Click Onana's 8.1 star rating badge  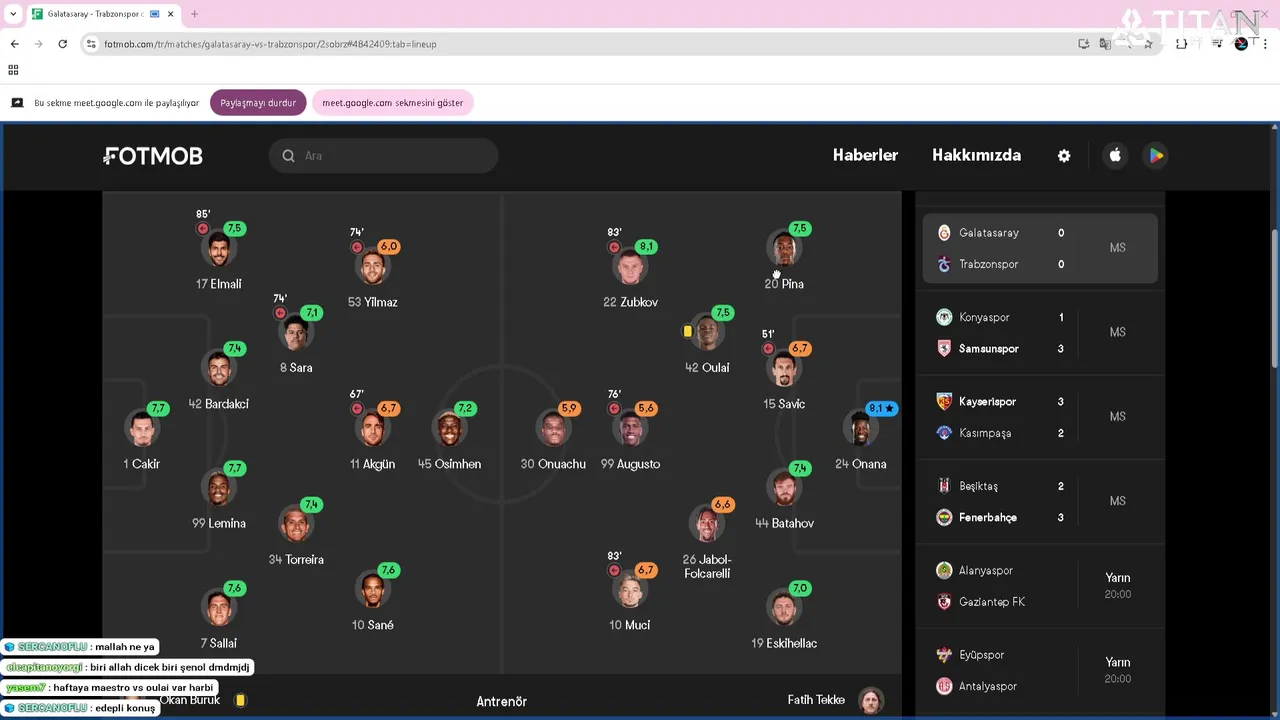pyautogui.click(x=881, y=409)
